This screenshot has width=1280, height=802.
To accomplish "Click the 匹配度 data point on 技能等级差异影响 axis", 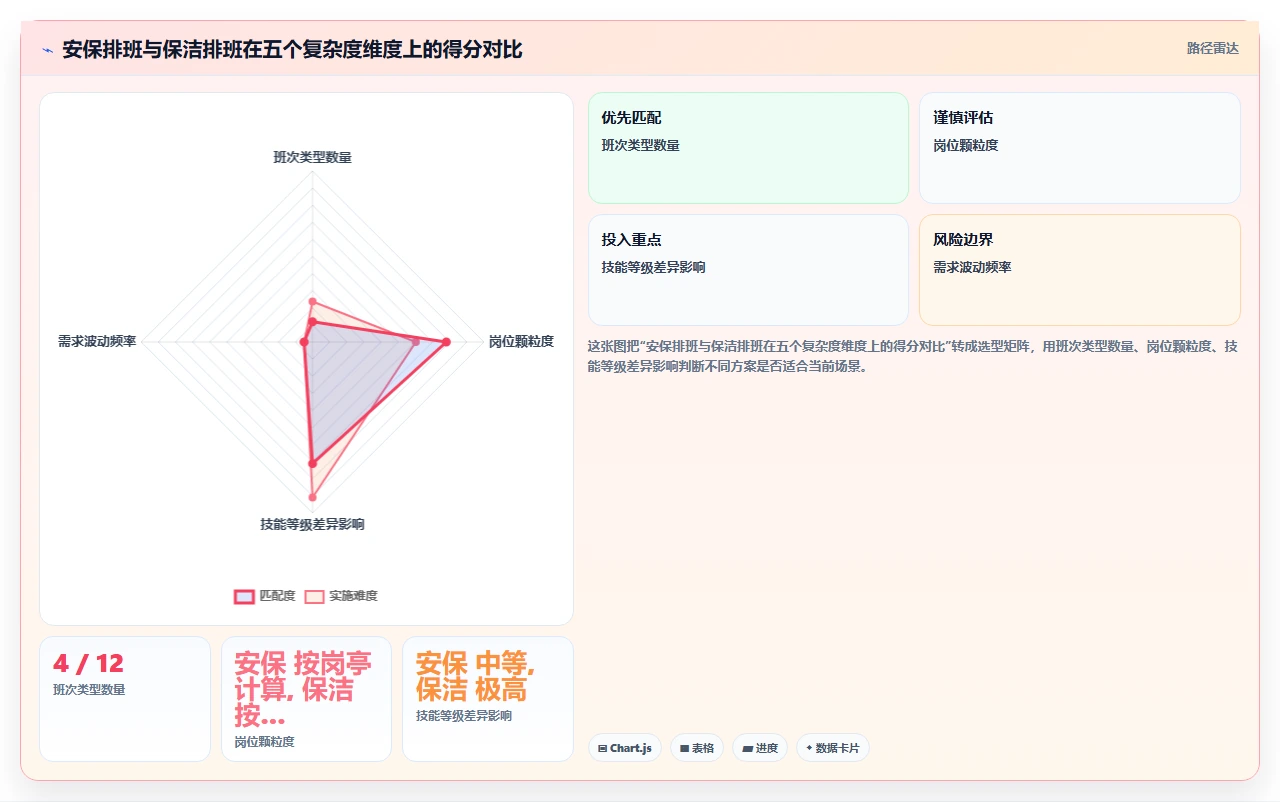I will [312, 463].
